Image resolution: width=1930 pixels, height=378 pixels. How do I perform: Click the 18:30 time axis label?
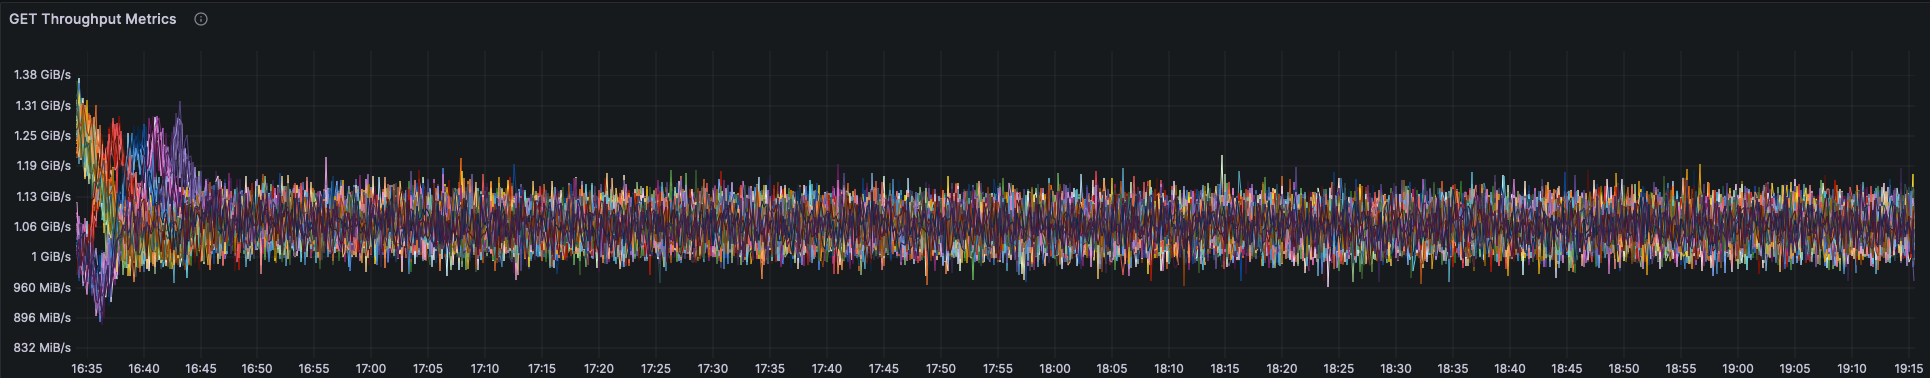tap(1396, 369)
